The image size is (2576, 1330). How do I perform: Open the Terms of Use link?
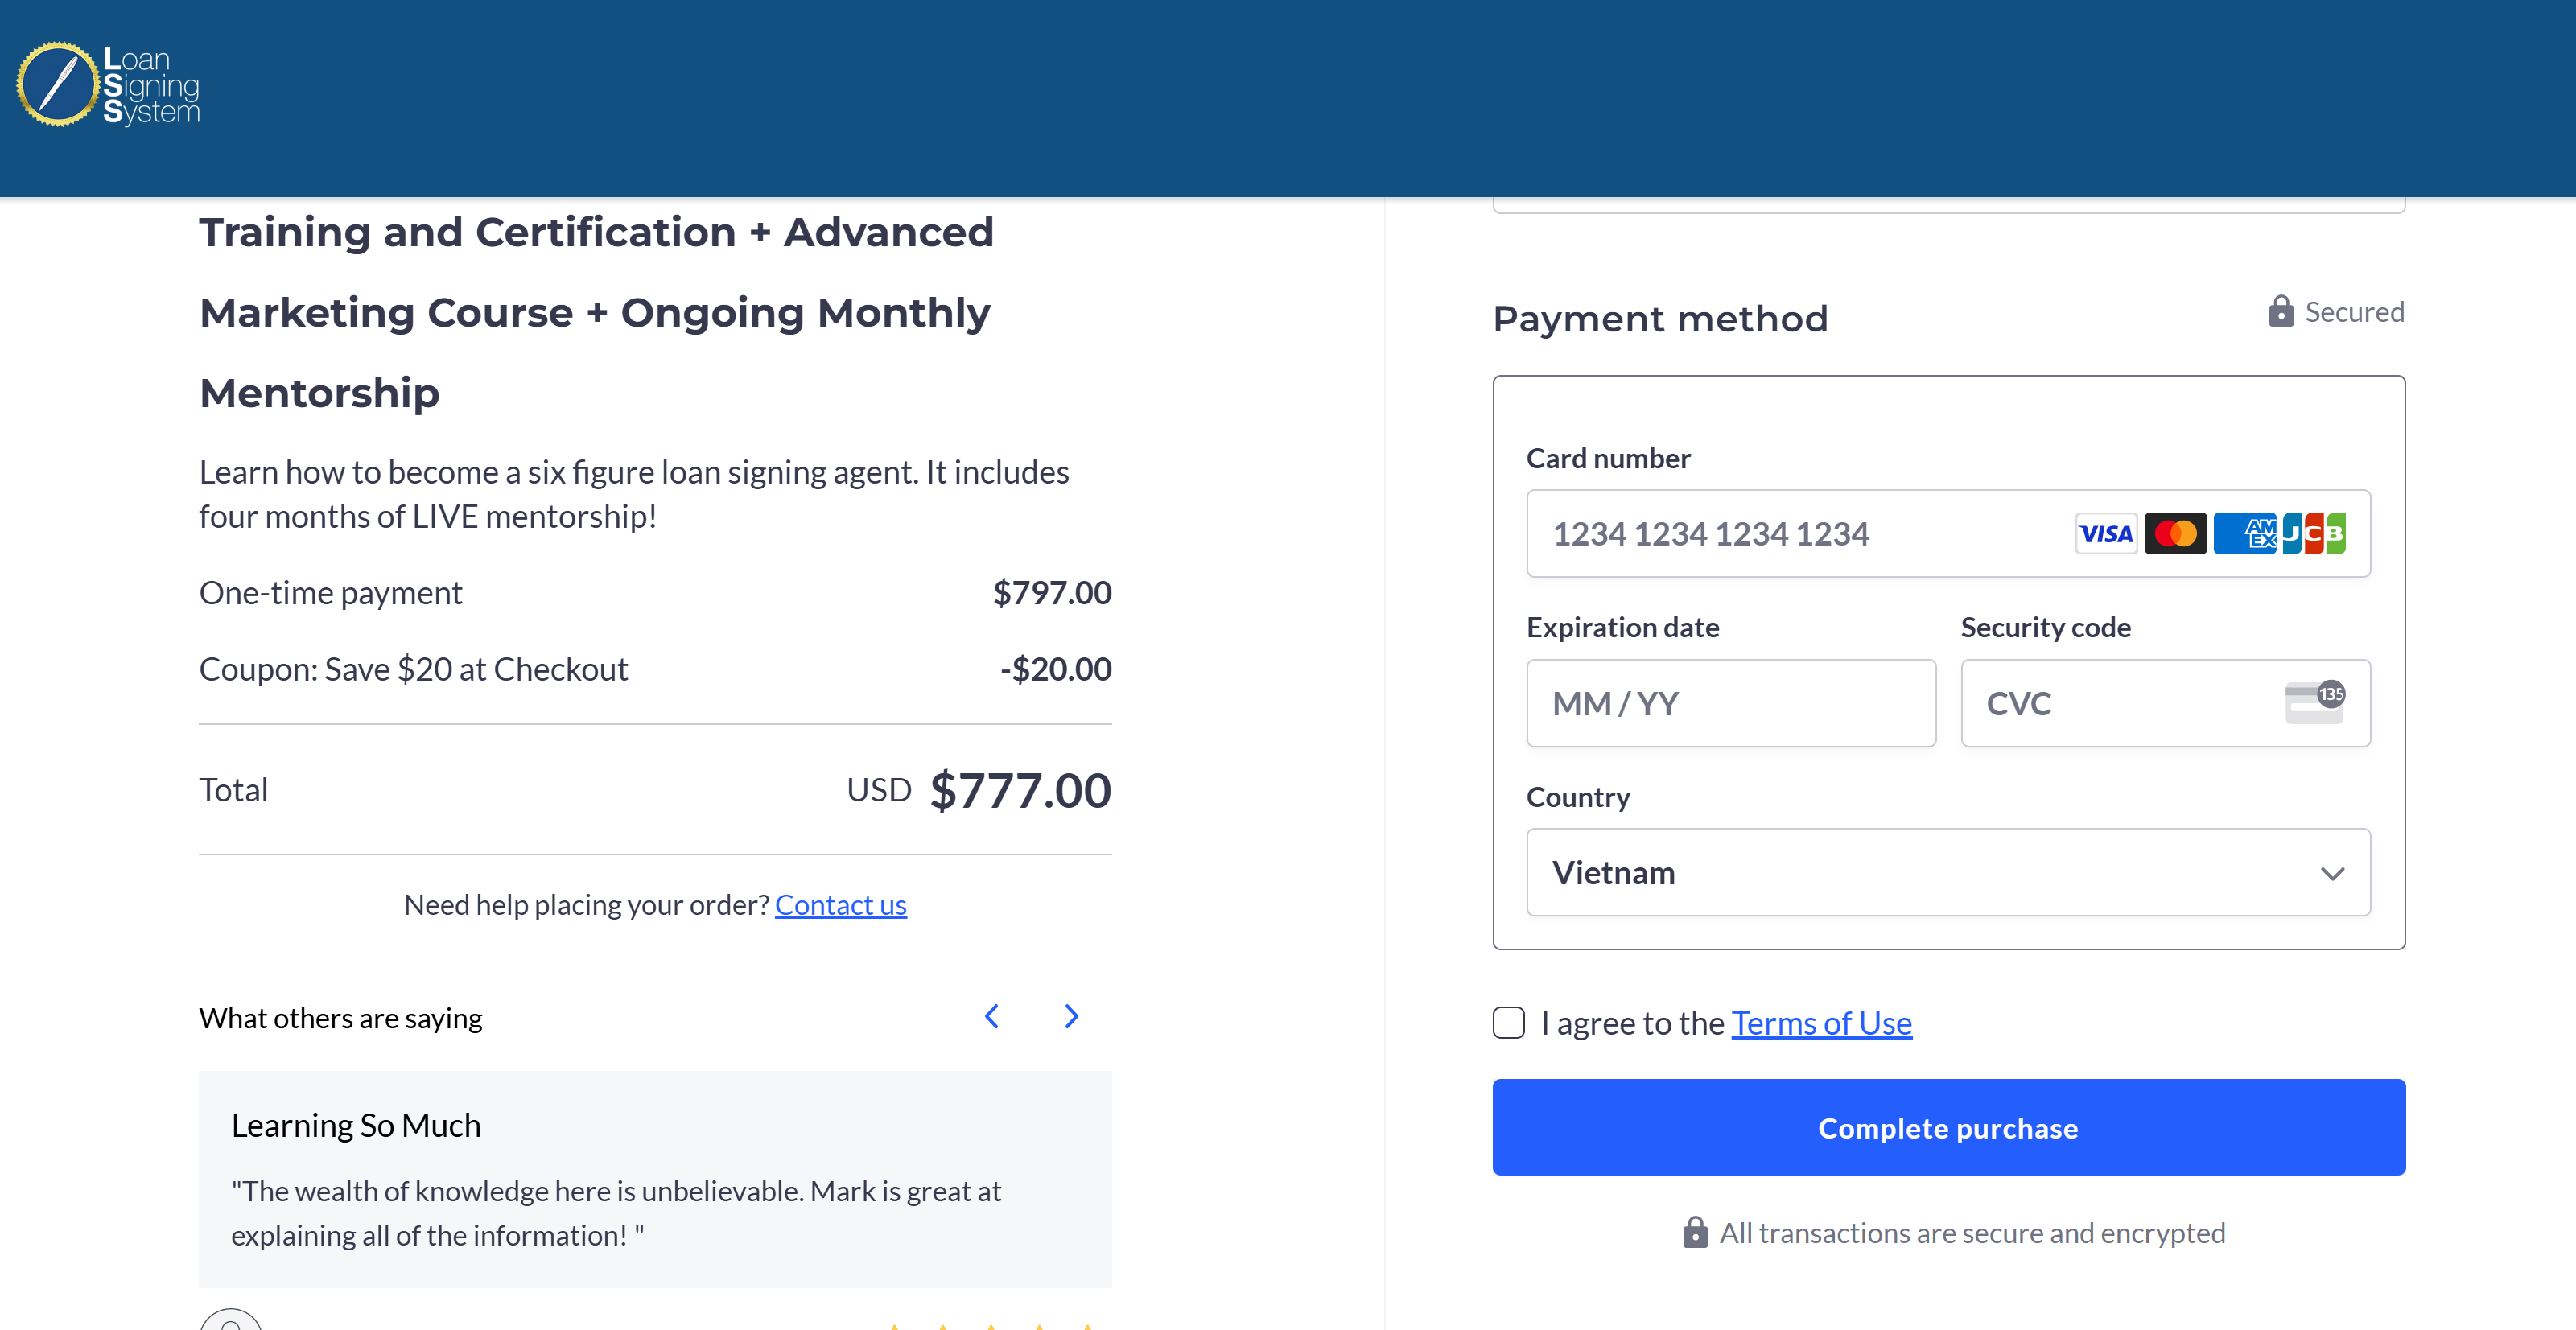pyautogui.click(x=1822, y=1024)
